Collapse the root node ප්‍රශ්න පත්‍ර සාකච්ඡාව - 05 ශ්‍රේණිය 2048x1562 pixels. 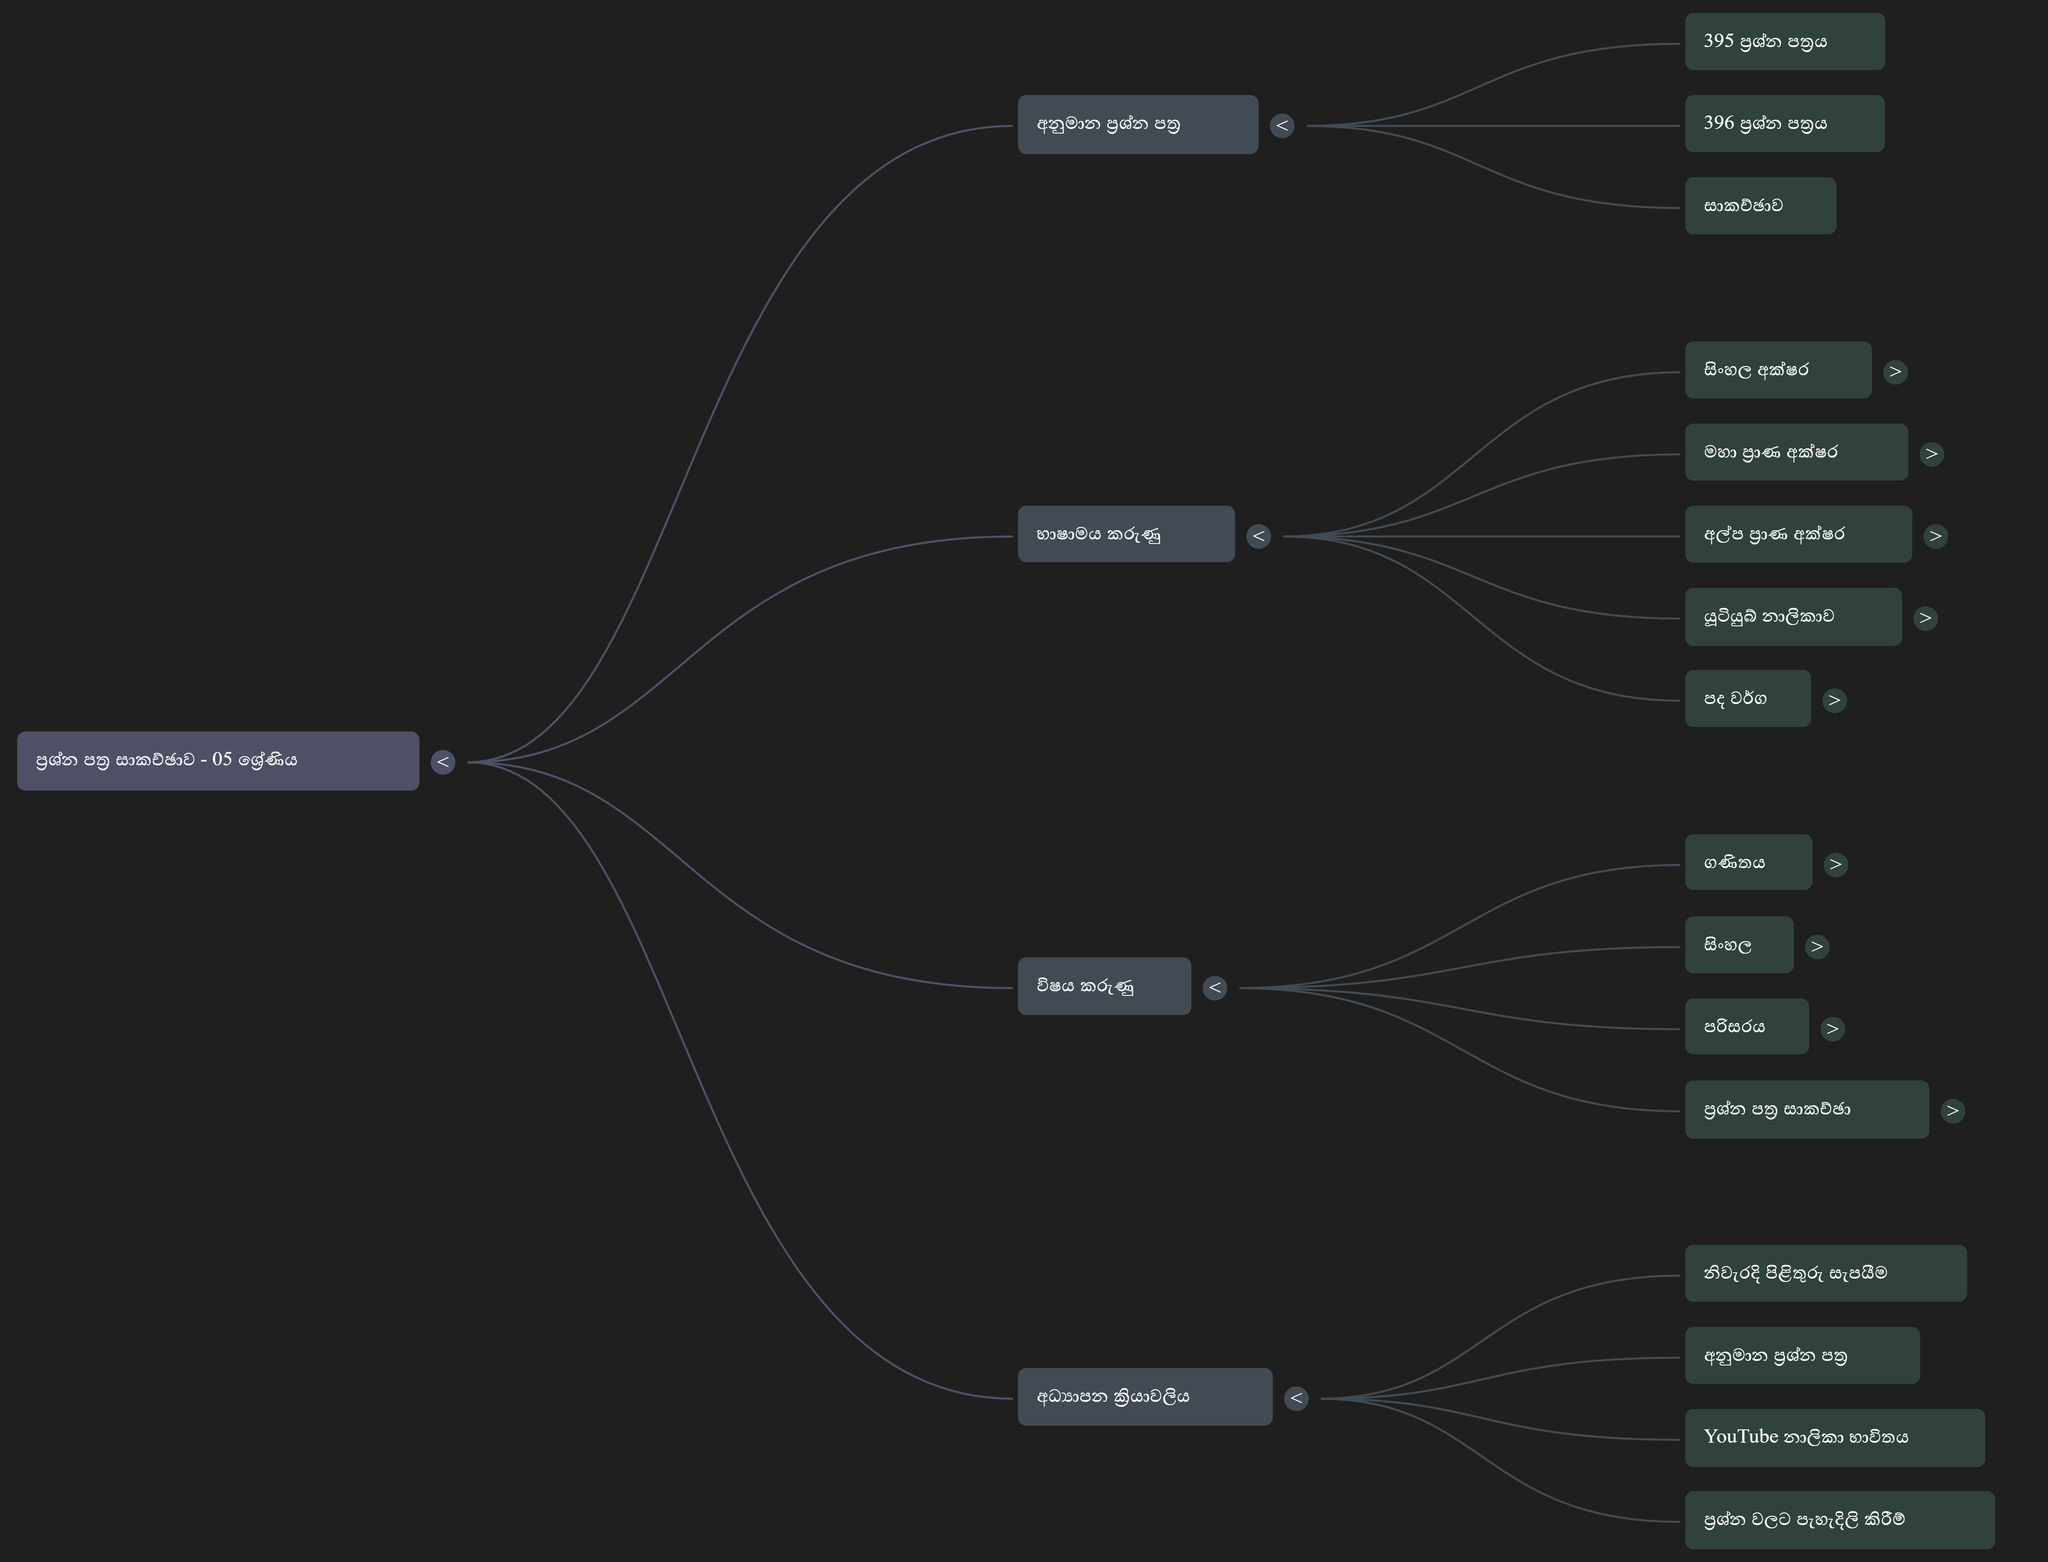pos(443,762)
